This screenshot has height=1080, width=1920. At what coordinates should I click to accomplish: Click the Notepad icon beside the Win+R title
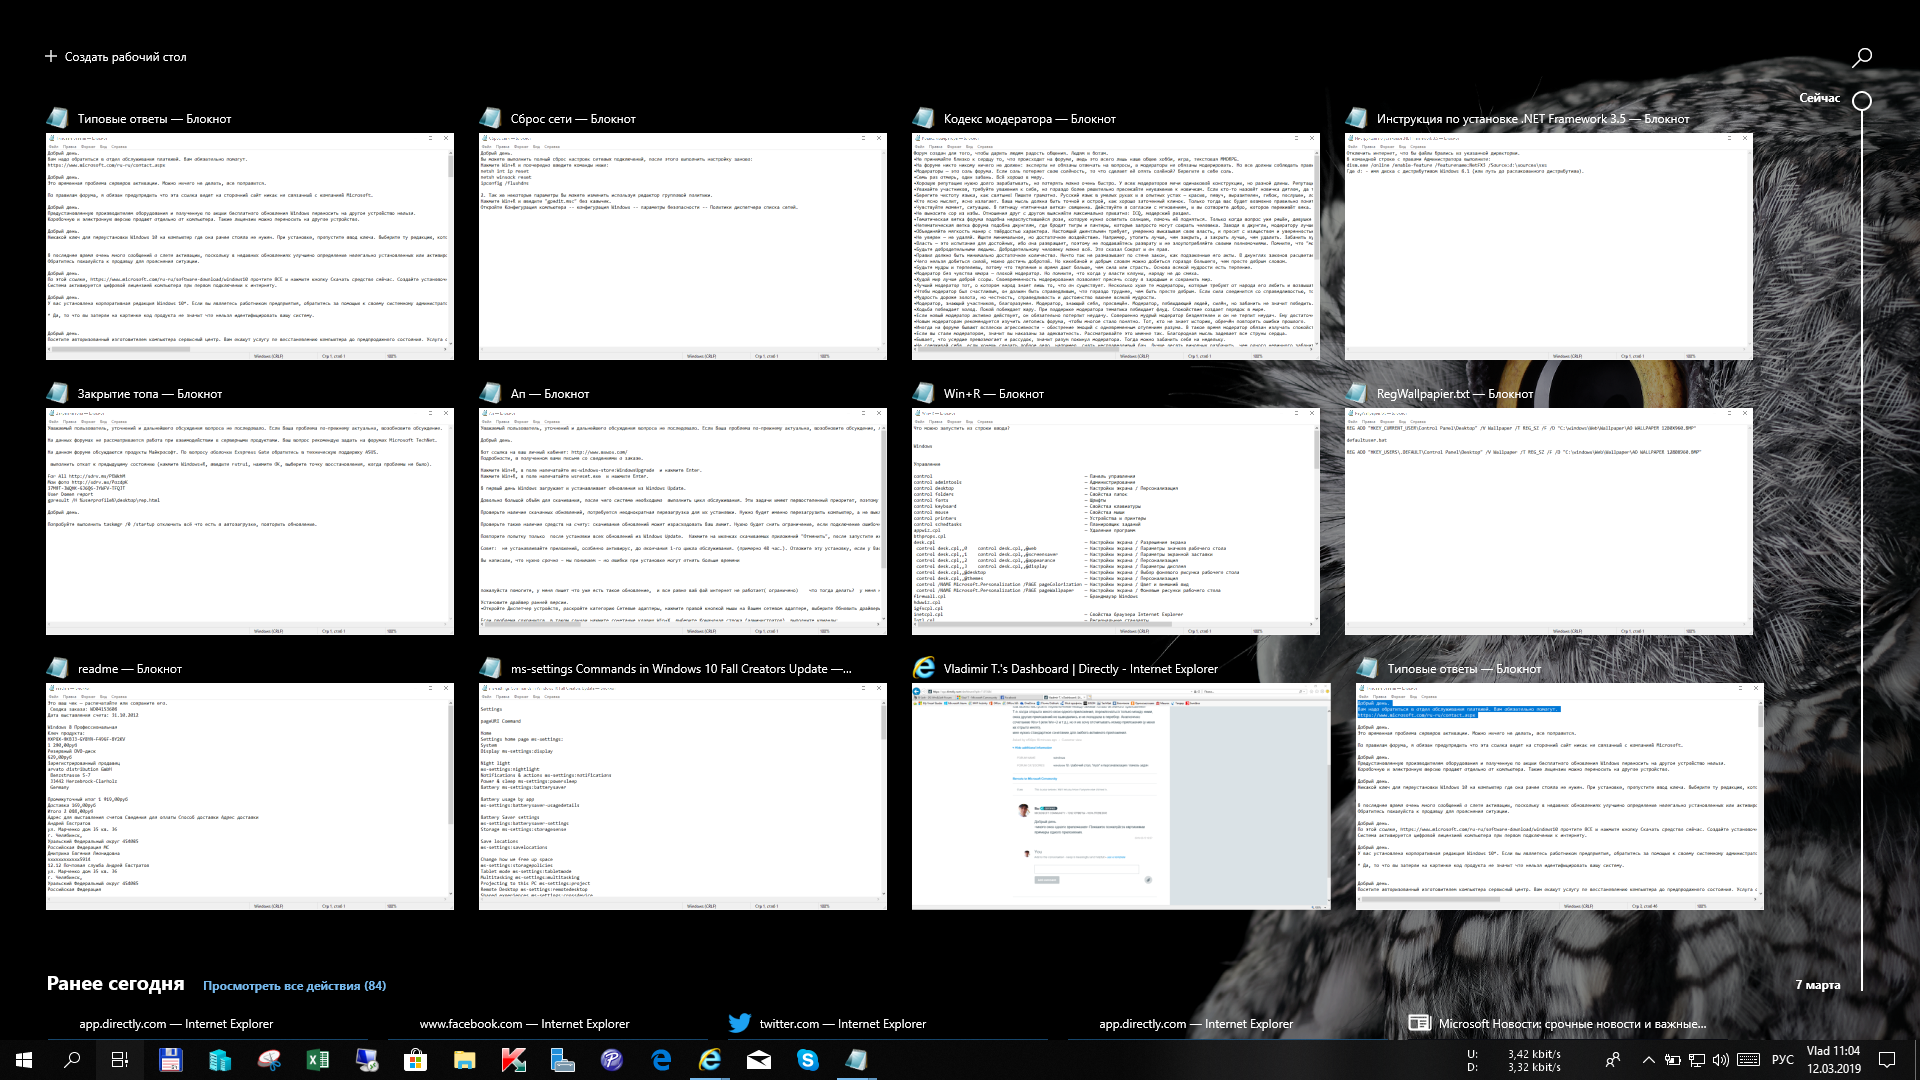point(924,393)
